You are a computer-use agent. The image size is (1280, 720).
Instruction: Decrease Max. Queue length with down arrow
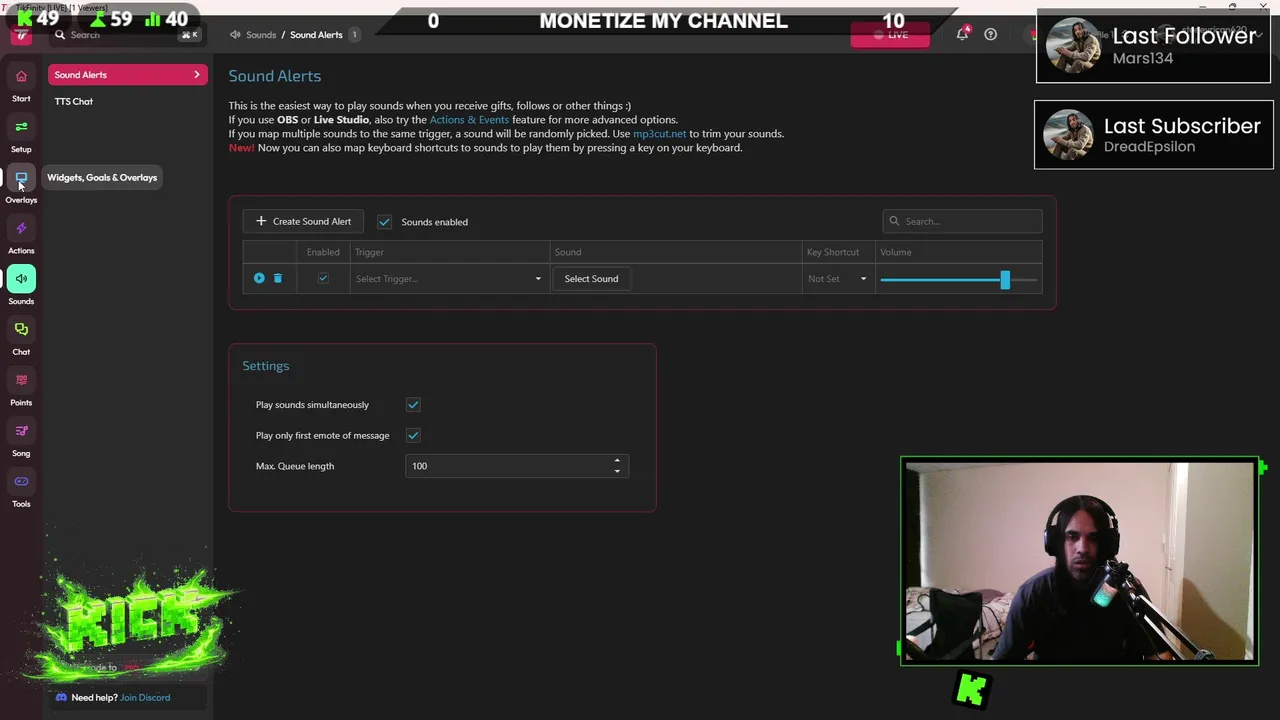[617, 471]
